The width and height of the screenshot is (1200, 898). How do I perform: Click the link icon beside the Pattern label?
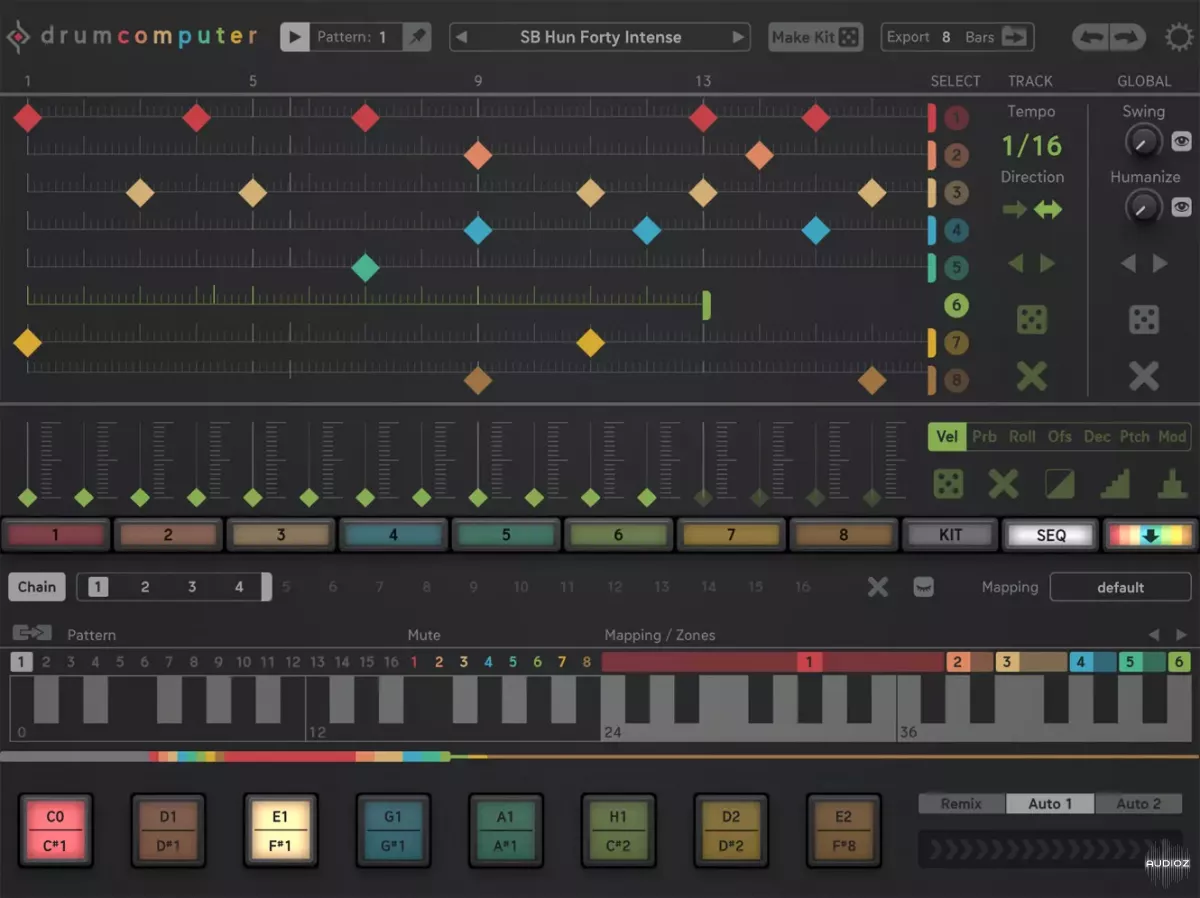(32, 633)
